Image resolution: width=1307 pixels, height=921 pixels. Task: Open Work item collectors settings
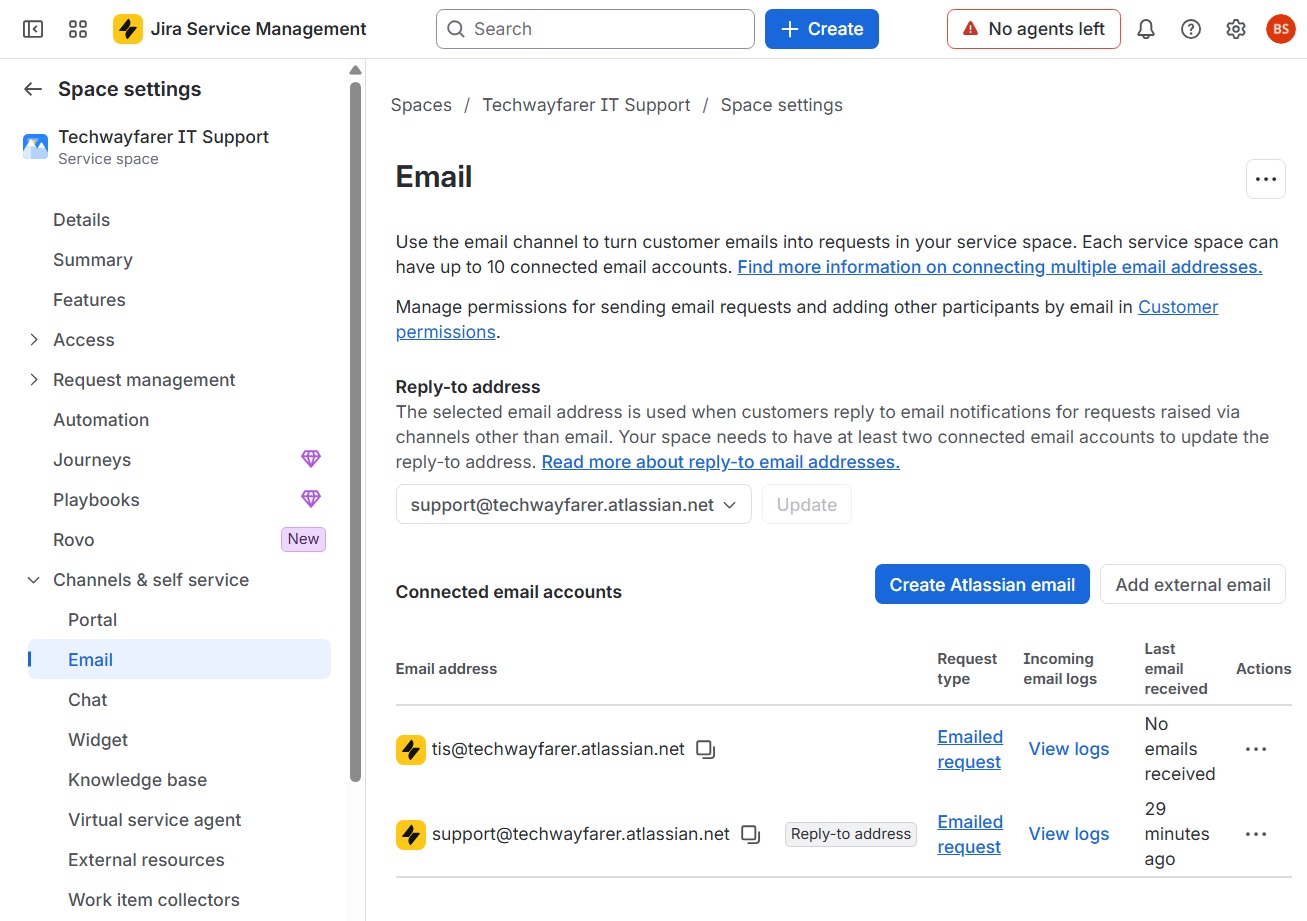click(x=154, y=900)
